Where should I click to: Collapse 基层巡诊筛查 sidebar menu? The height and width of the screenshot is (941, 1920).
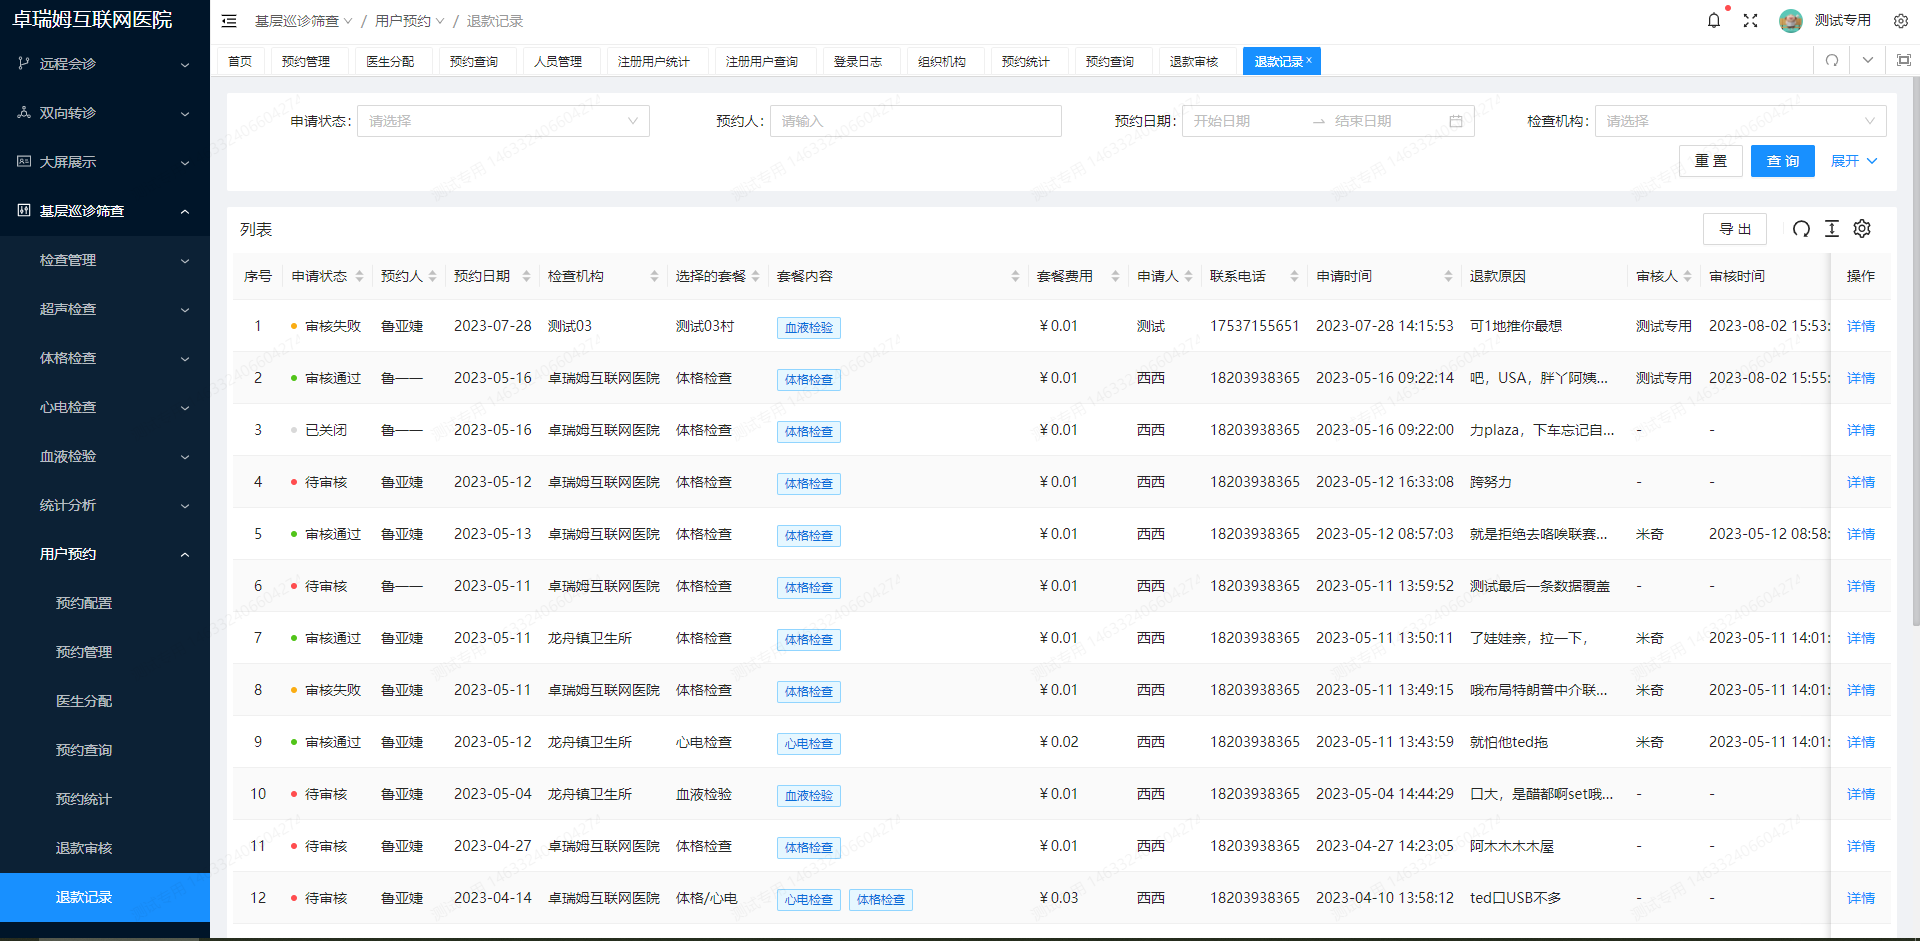coord(105,211)
